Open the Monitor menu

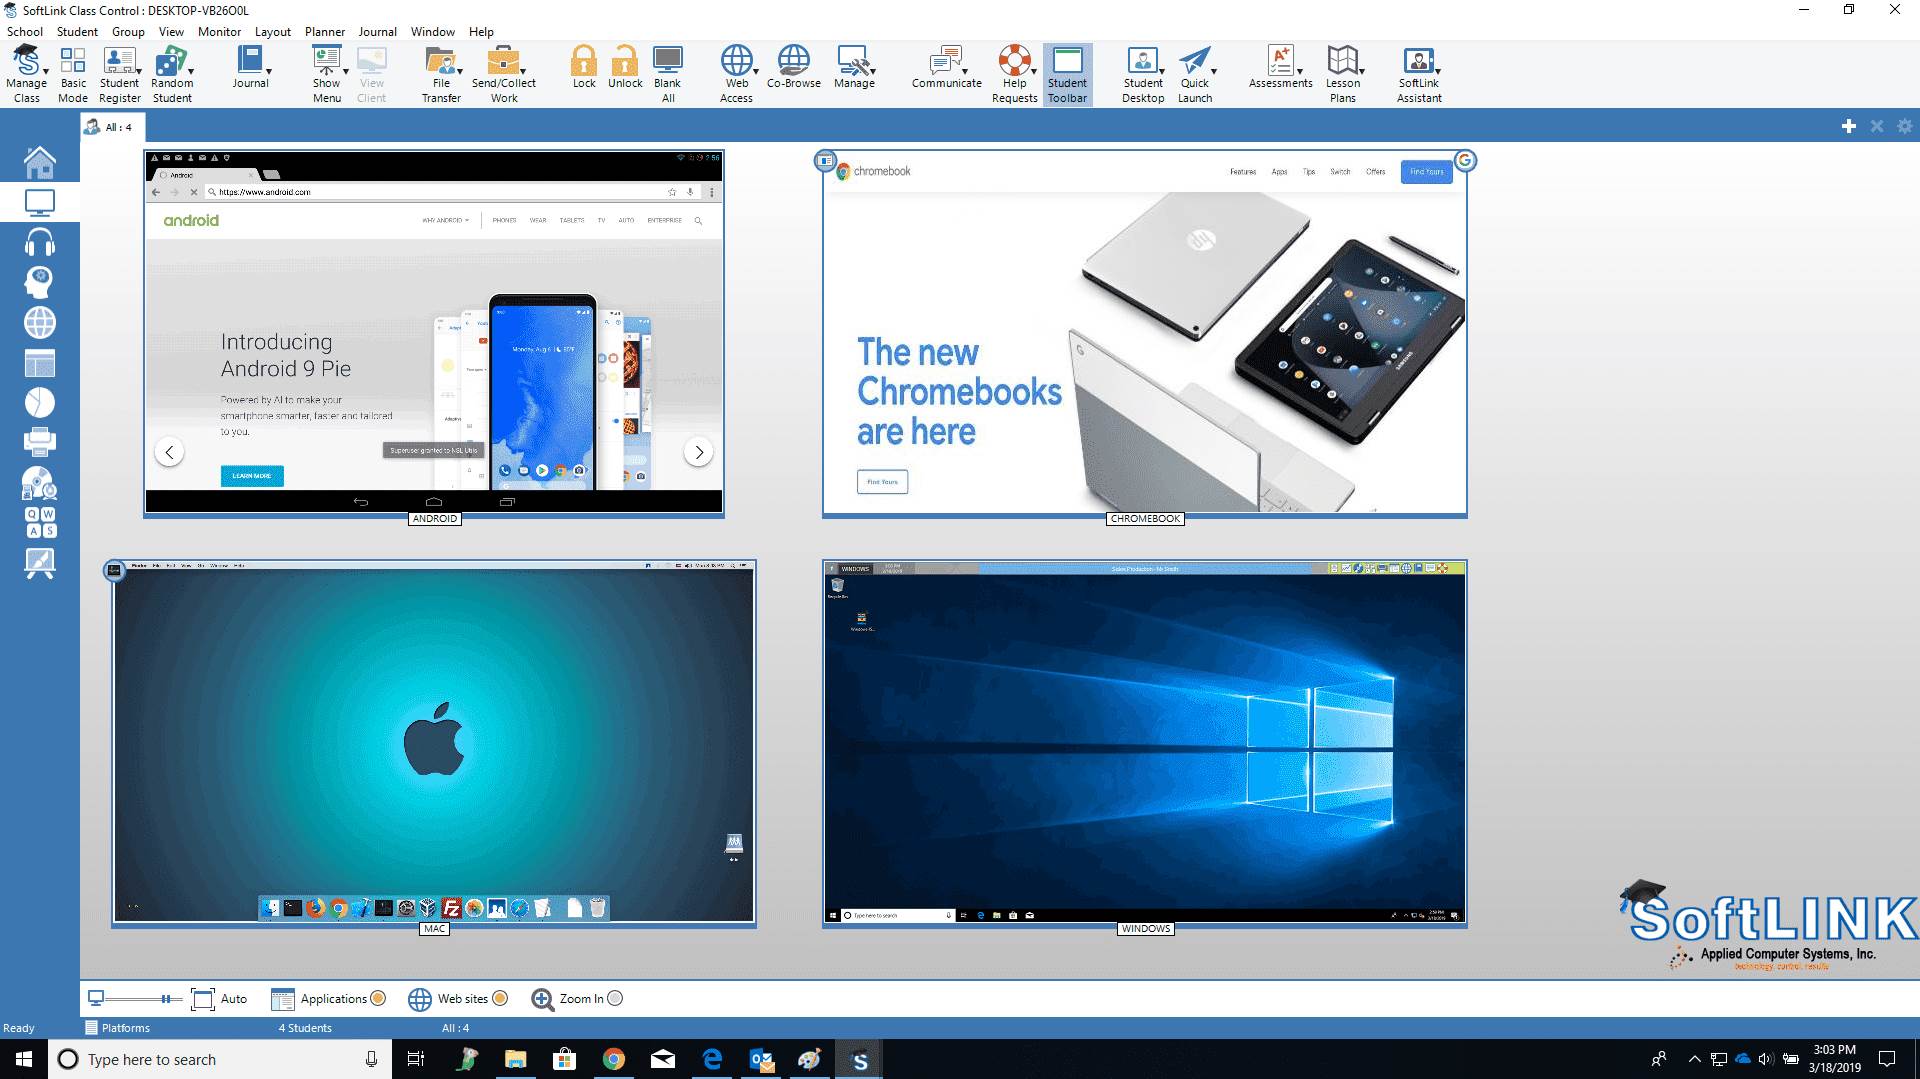tap(219, 32)
